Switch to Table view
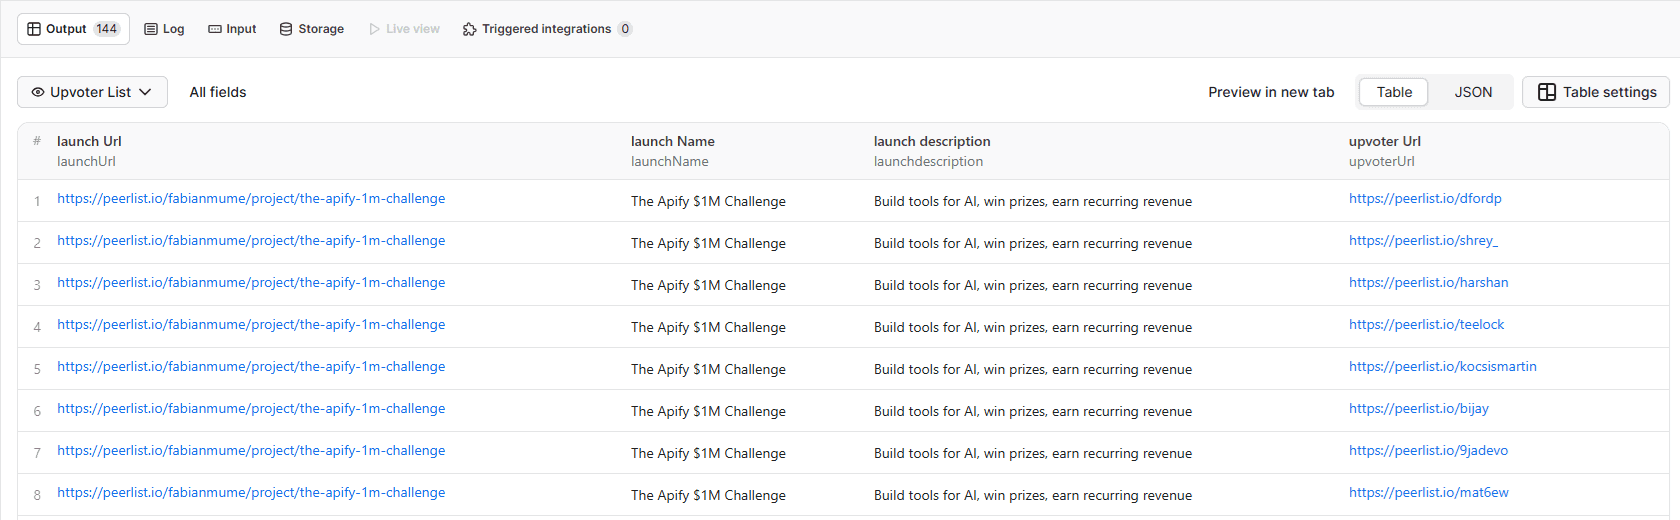Viewport: 1680px width, 520px height. (x=1394, y=92)
